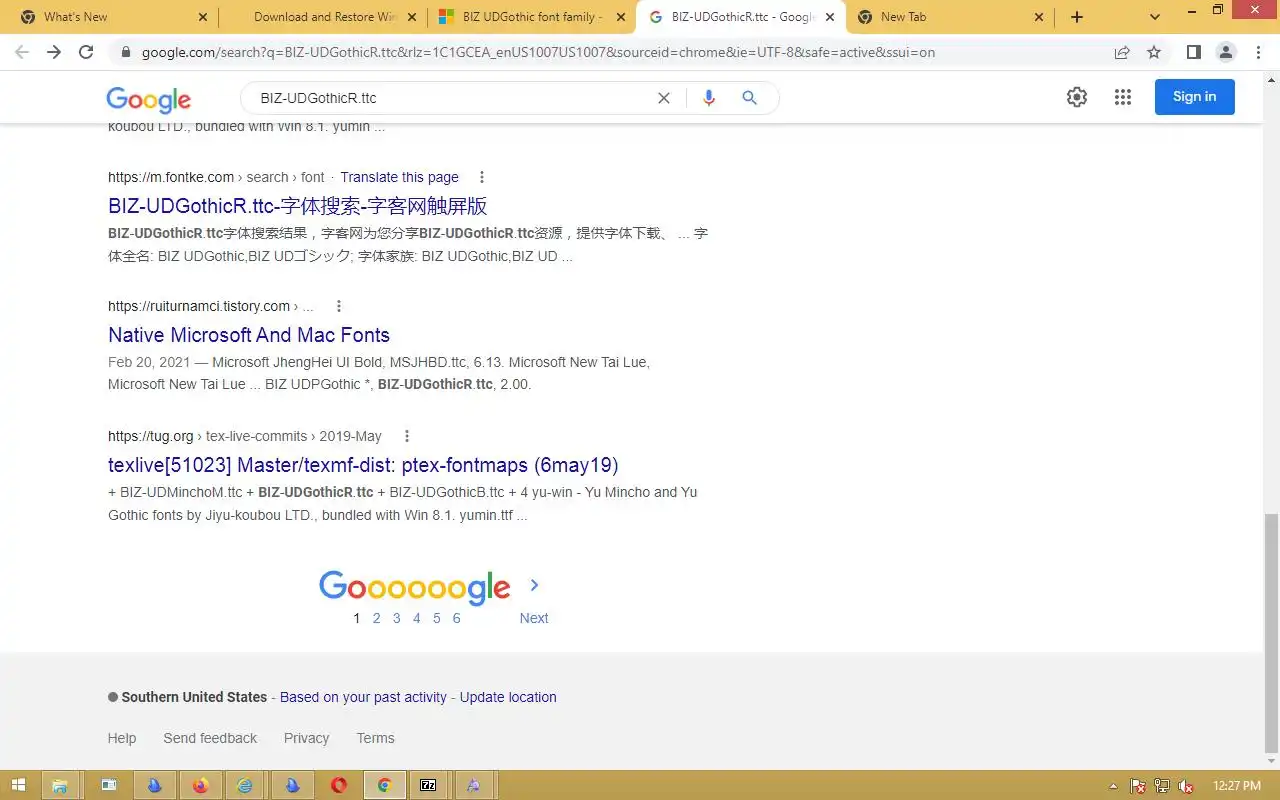Go to results page 6
1280x800 pixels.
point(456,618)
